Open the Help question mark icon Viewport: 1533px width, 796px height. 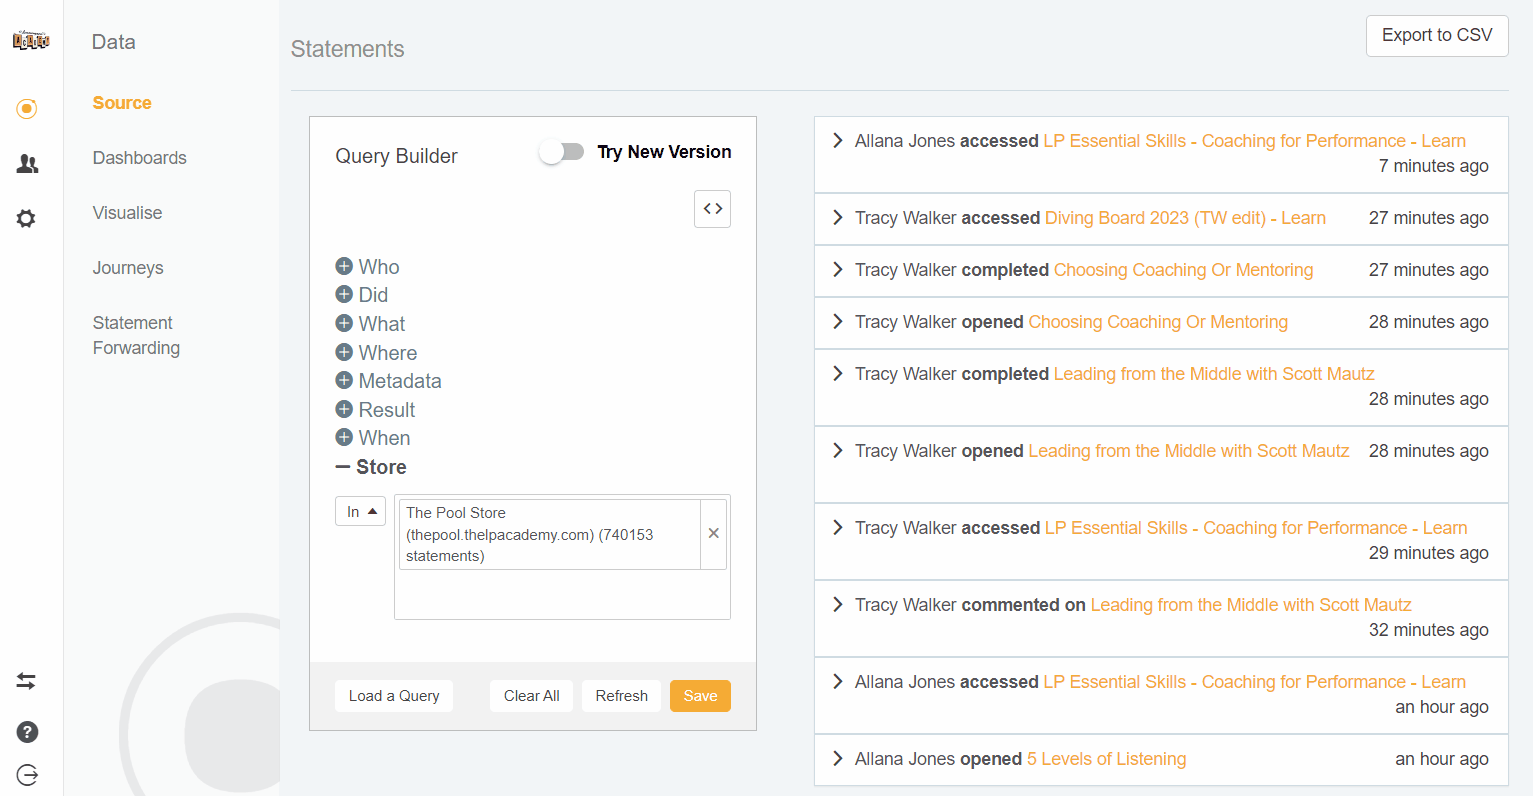coord(27,732)
